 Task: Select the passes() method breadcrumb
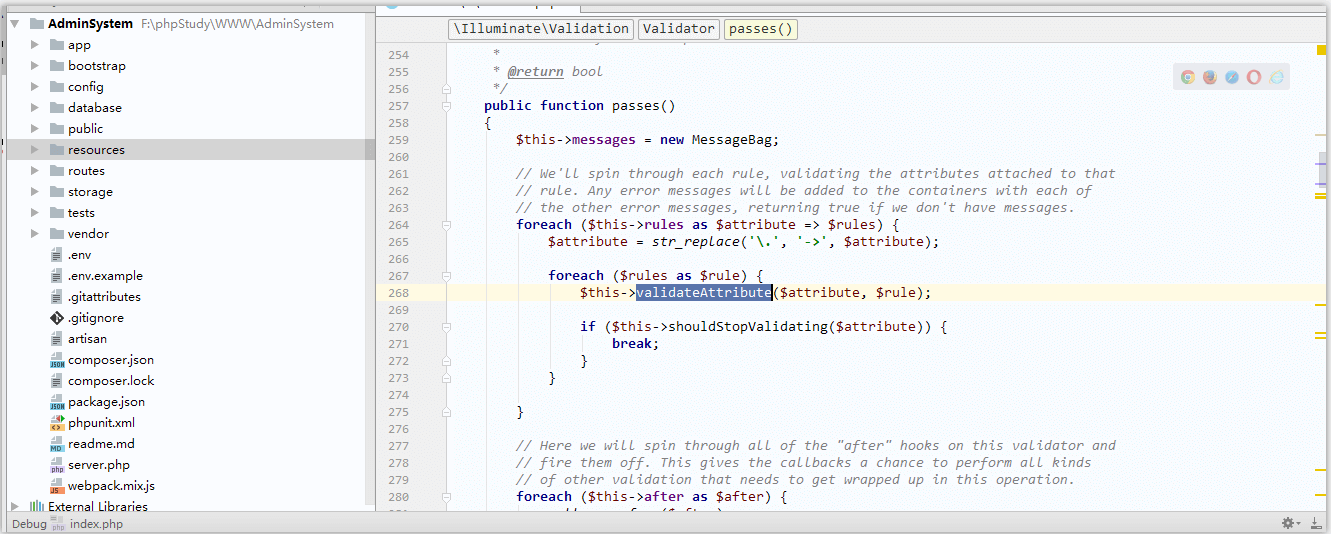(x=761, y=29)
